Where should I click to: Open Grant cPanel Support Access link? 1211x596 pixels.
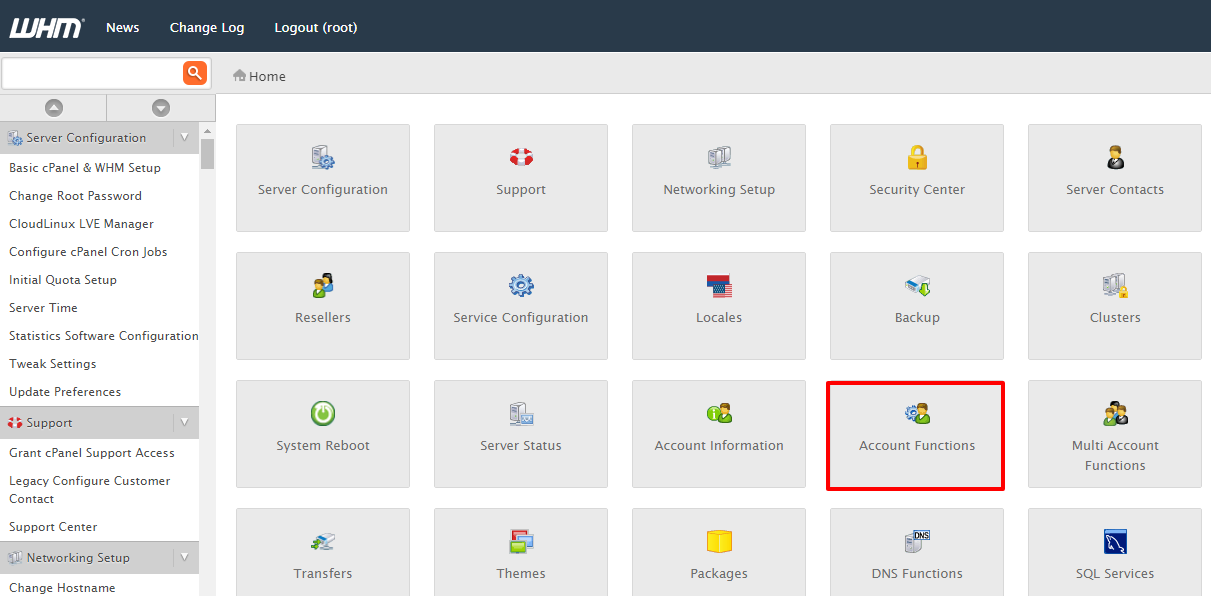[x=92, y=453]
